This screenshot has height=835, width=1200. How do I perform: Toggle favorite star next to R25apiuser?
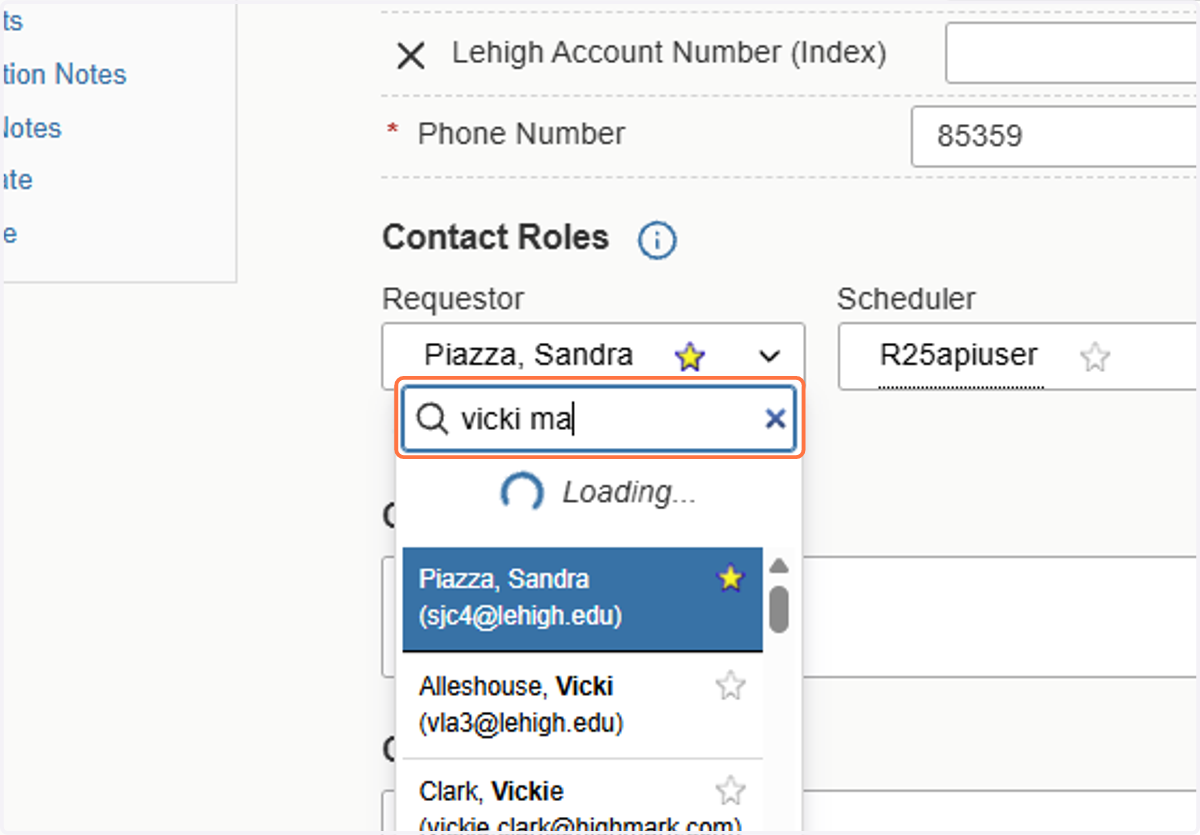tap(1095, 357)
